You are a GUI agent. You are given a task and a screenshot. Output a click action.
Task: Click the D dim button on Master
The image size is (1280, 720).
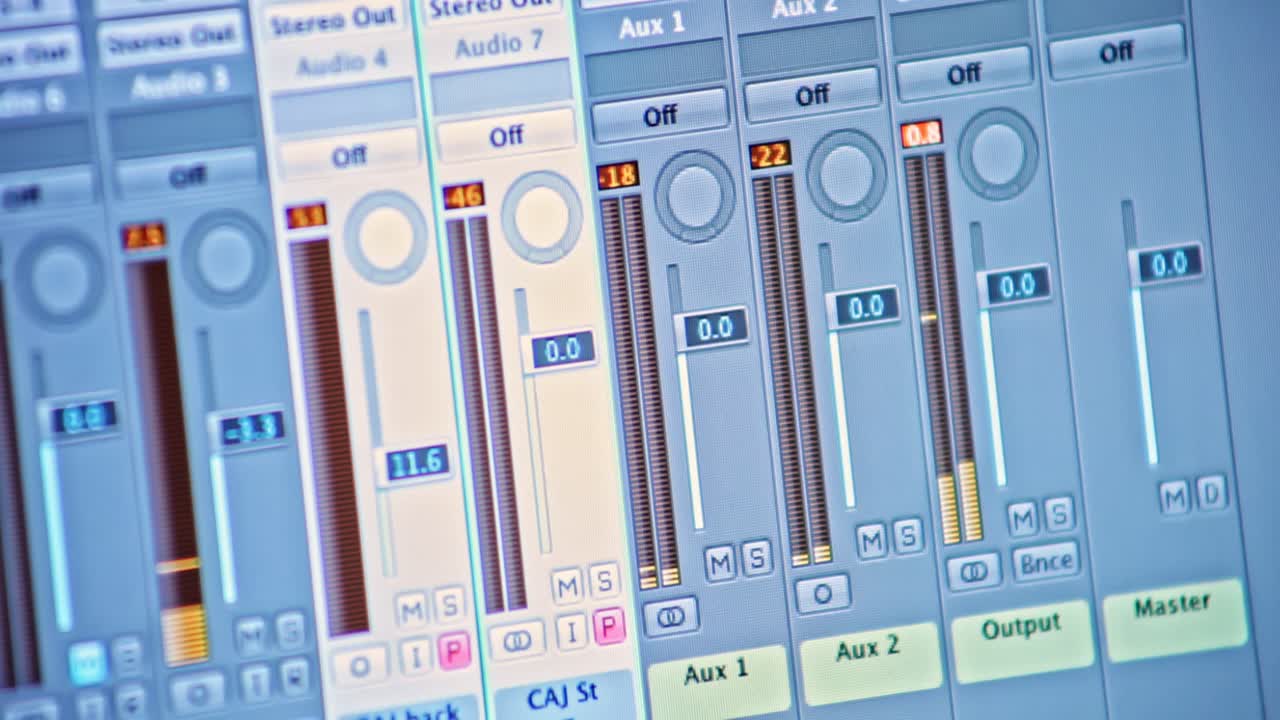point(1211,492)
